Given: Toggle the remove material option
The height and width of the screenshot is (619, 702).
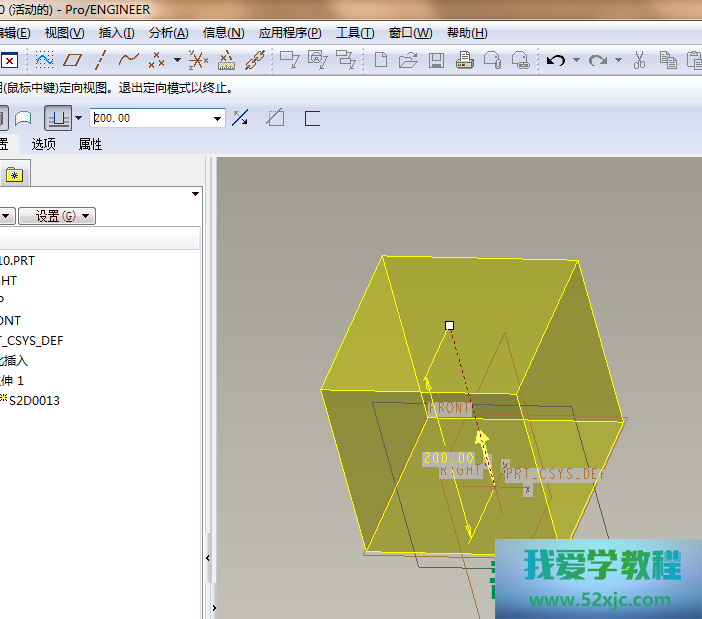Looking at the screenshot, I should tap(275, 118).
